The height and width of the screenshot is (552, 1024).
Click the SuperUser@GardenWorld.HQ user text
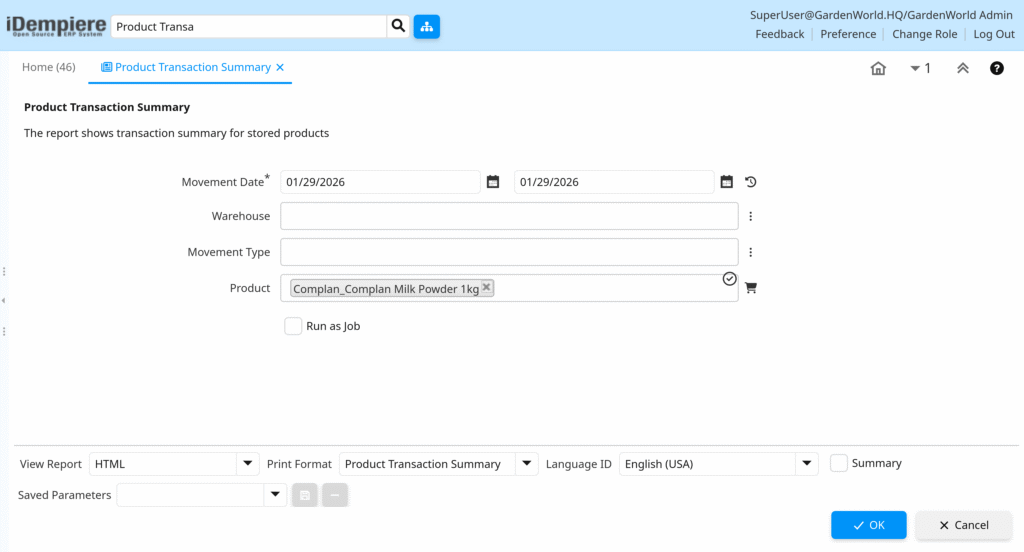[x=881, y=15]
